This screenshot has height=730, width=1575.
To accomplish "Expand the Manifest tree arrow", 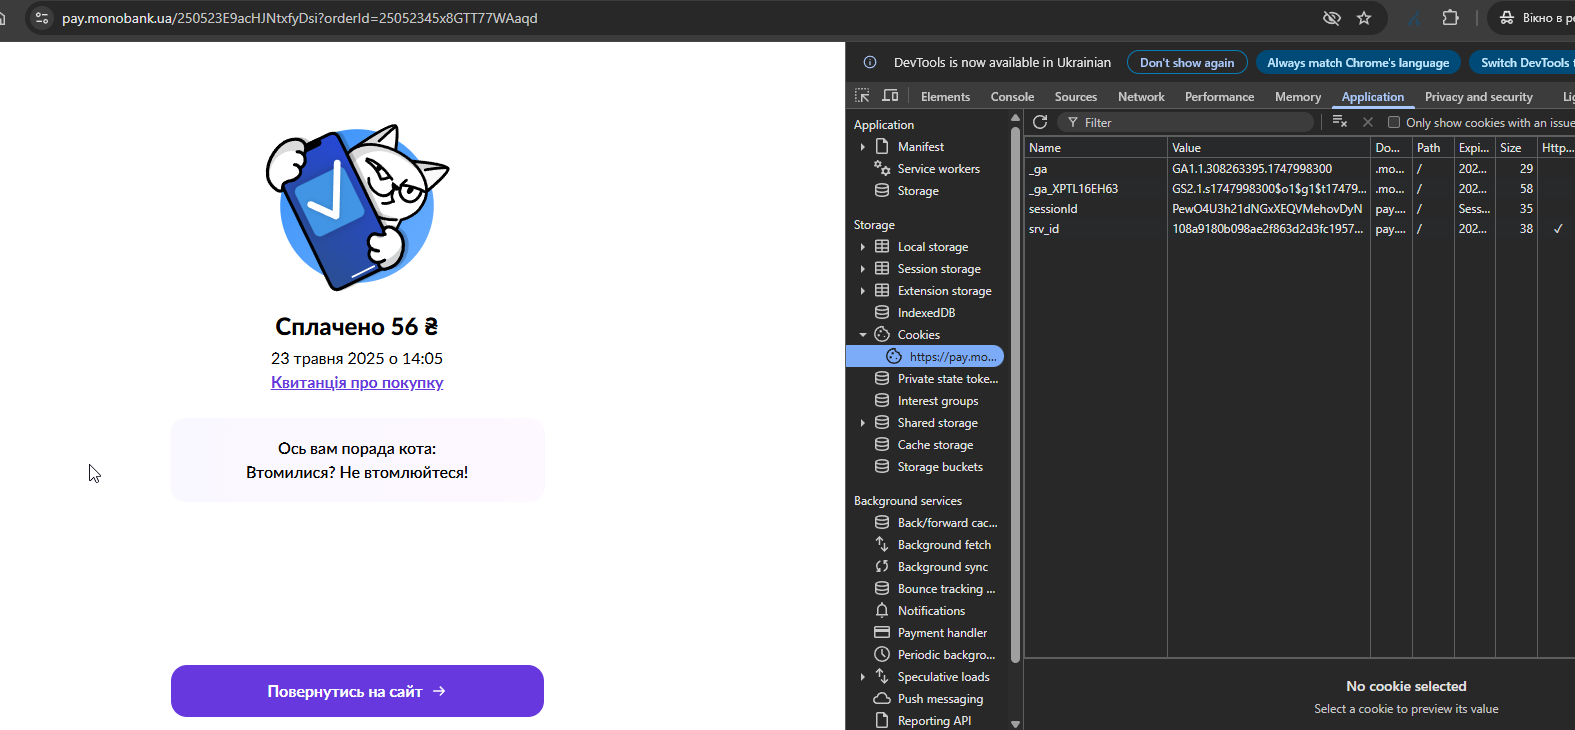I will click(x=863, y=147).
